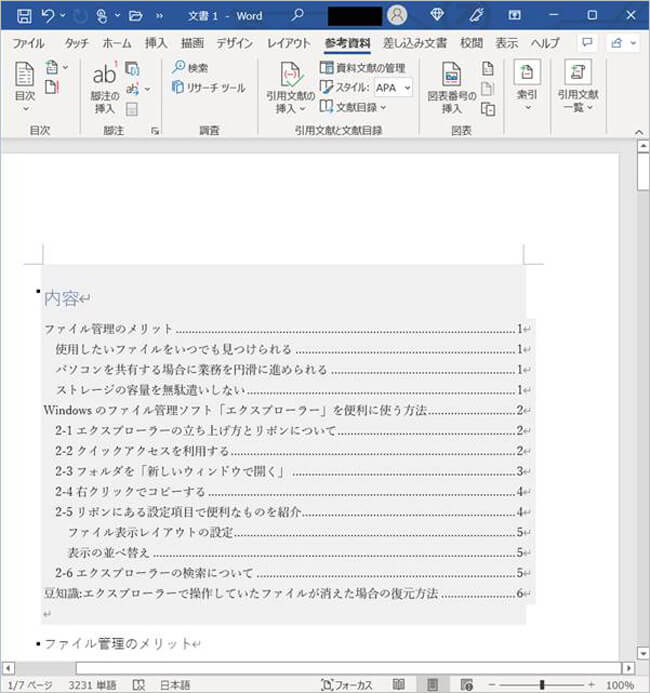Open the comments icon in ribbon
The image size is (650, 693).
[587, 43]
